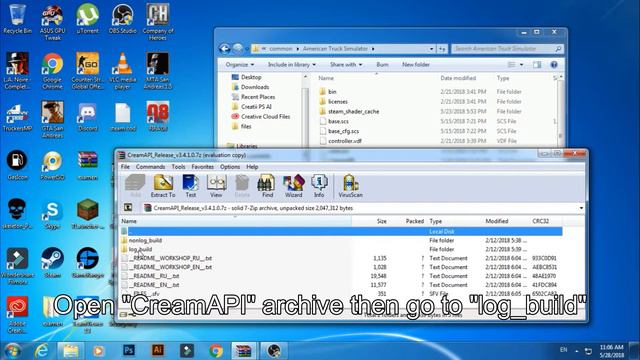Image resolution: width=640 pixels, height=360 pixels.
Task: Click Downloads in Explorer navigation pane
Action: tap(255, 87)
